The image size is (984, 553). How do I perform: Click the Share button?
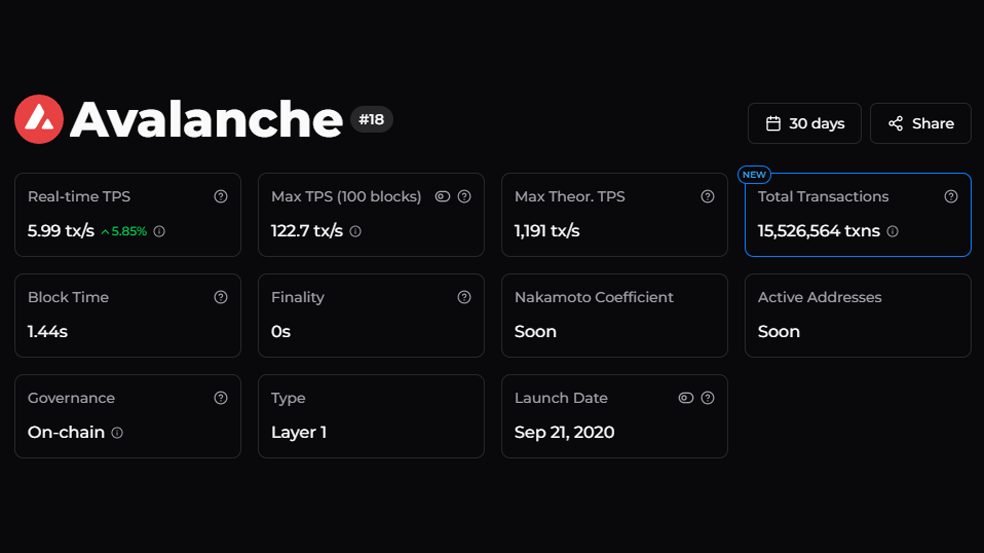point(921,124)
